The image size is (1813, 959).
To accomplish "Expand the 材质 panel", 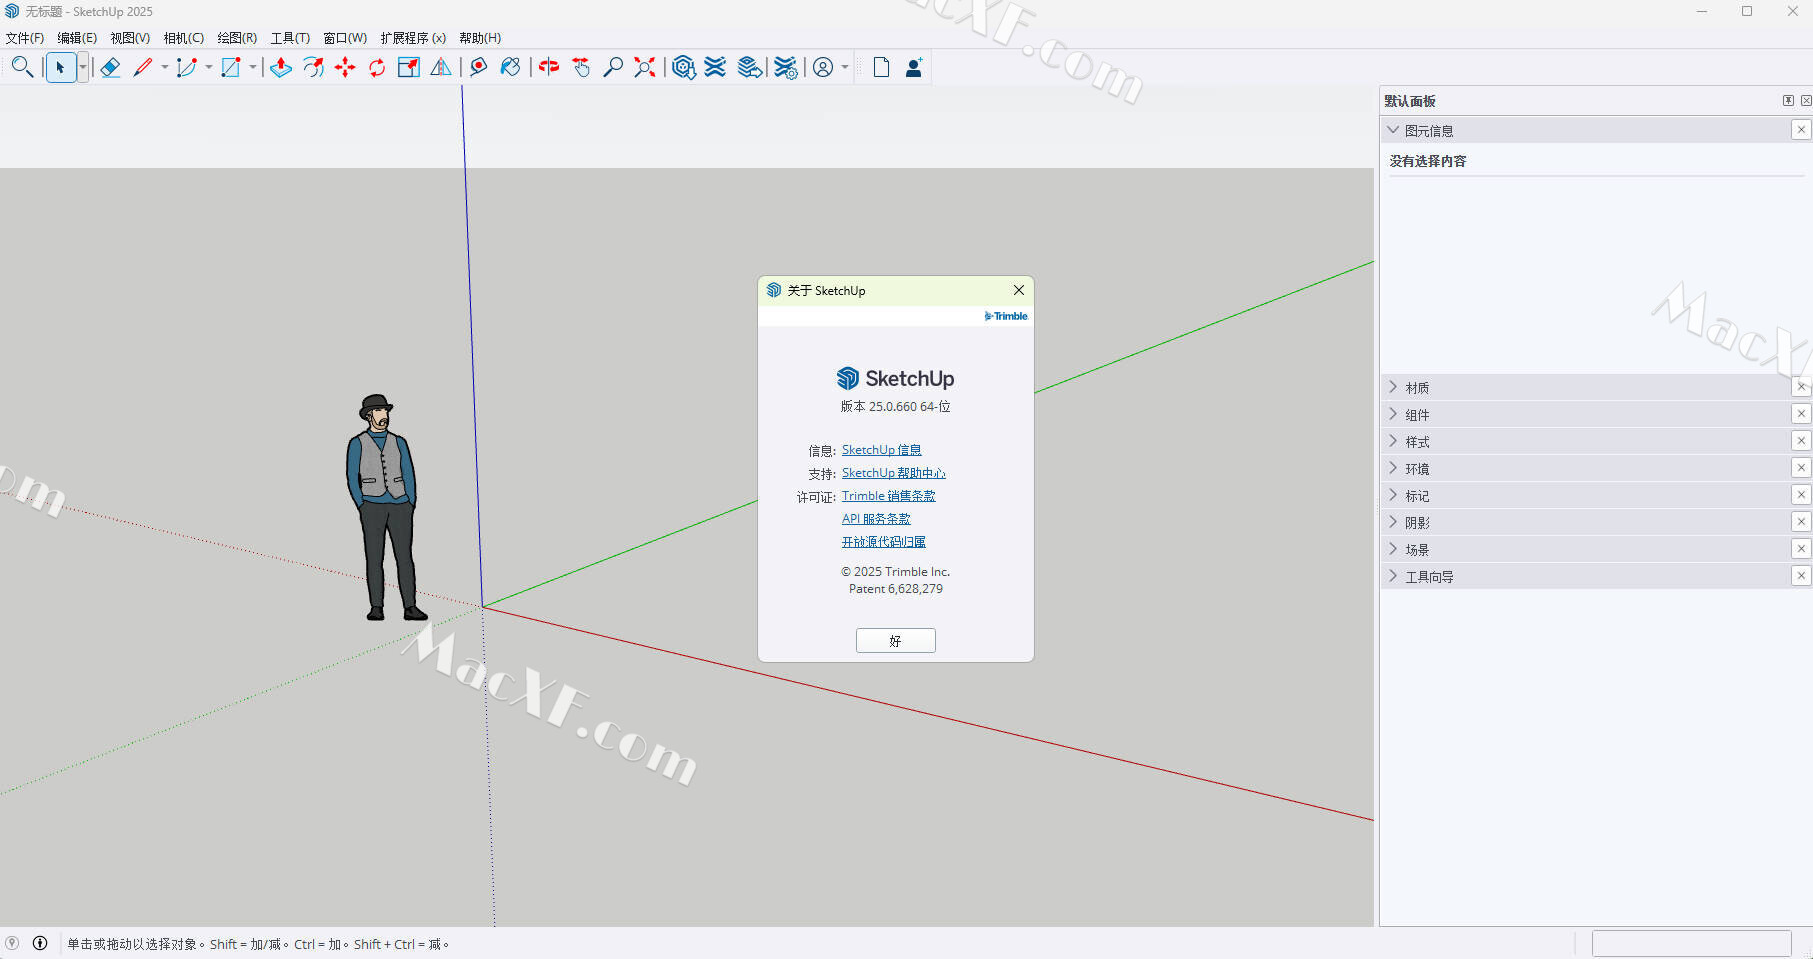I will click(1393, 387).
